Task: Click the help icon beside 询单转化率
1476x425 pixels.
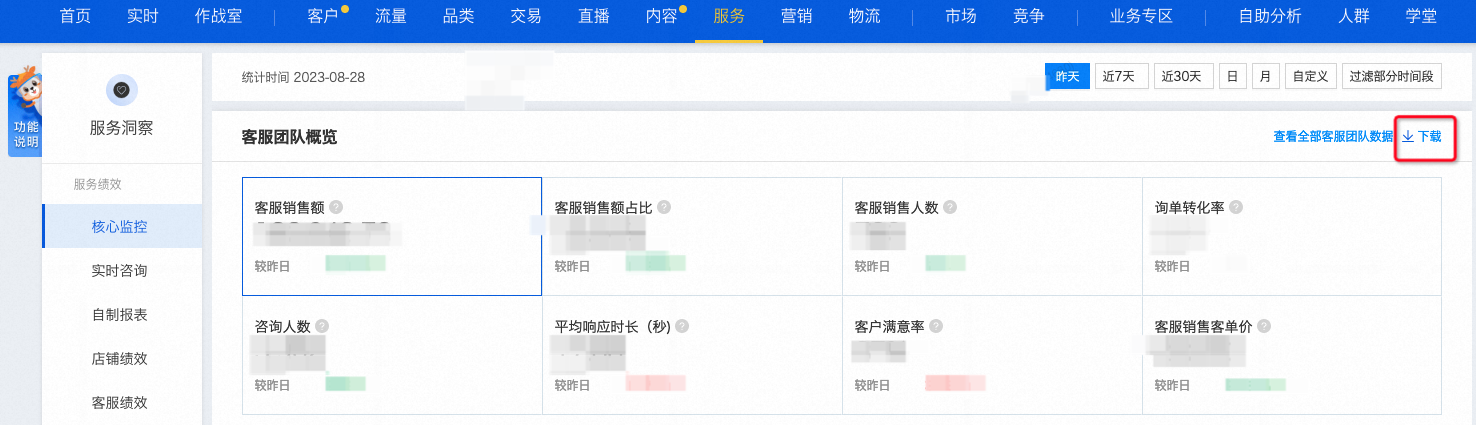Action: pyautogui.click(x=1236, y=207)
